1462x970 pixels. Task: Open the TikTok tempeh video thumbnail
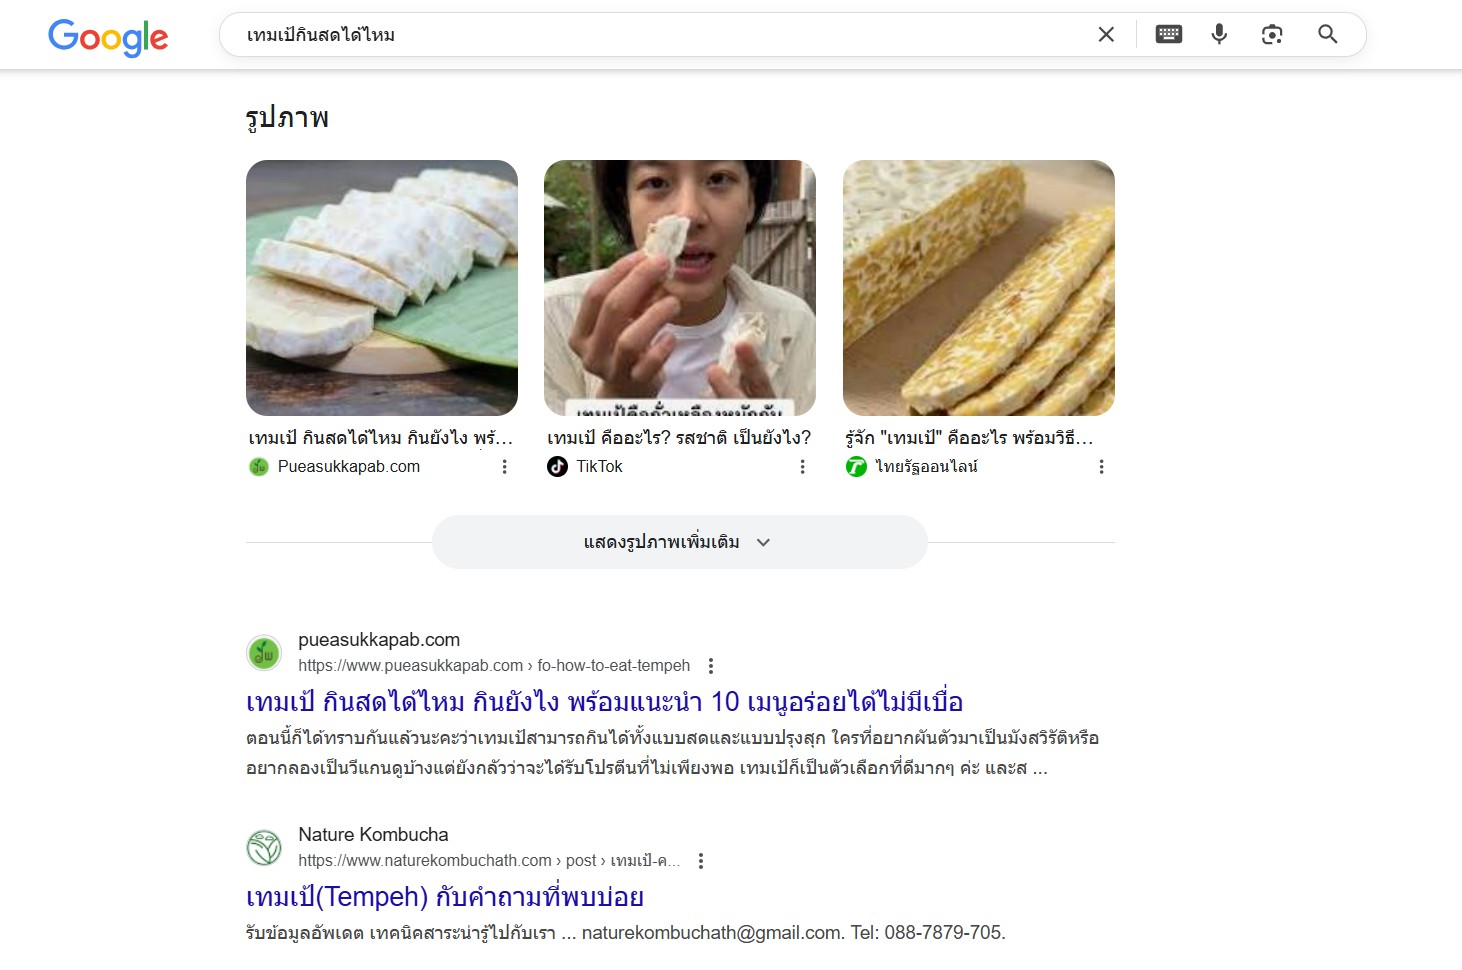coord(680,288)
